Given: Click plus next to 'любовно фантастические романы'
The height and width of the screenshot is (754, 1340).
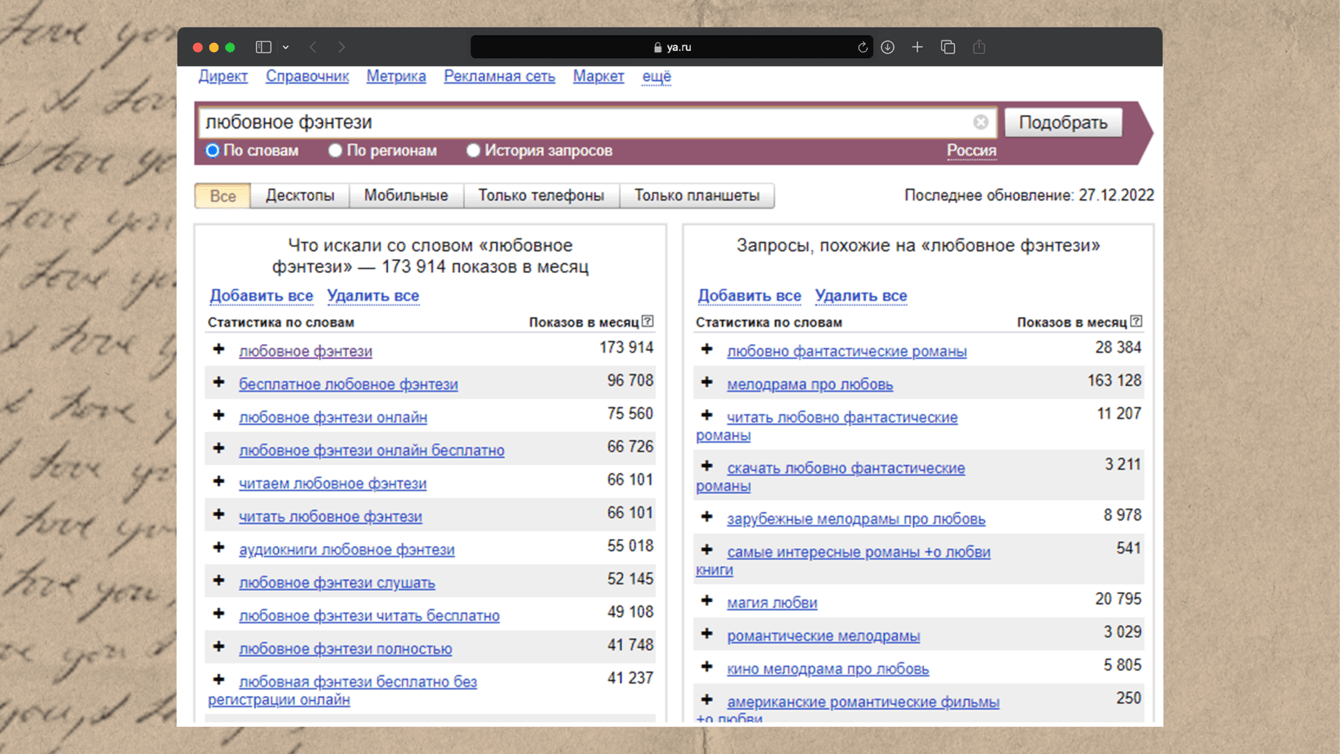Looking at the screenshot, I should click(x=707, y=350).
